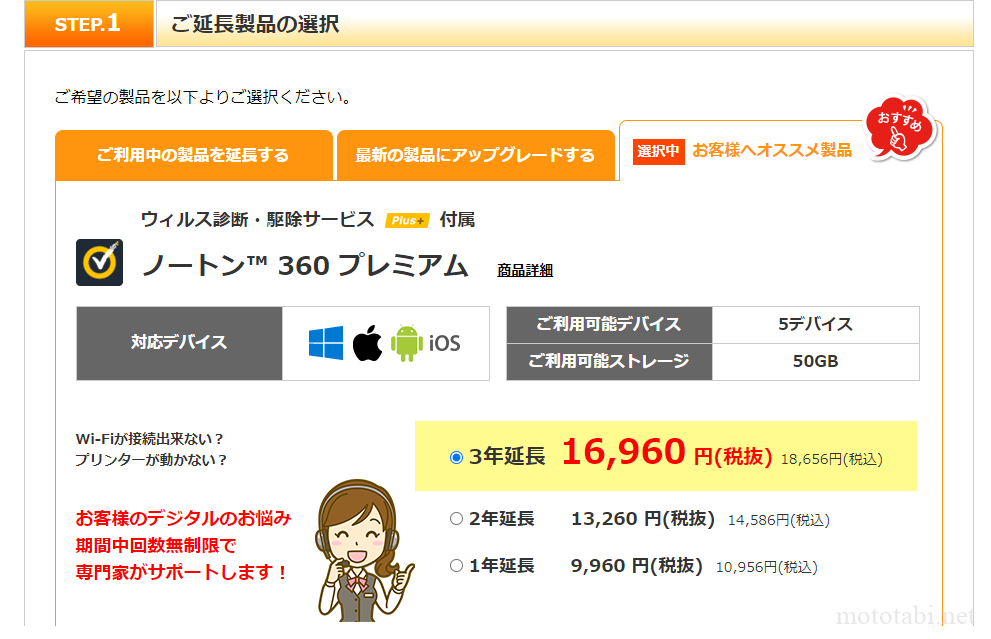
Task: Click the 14,586円(税込) text
Action: coord(779,520)
